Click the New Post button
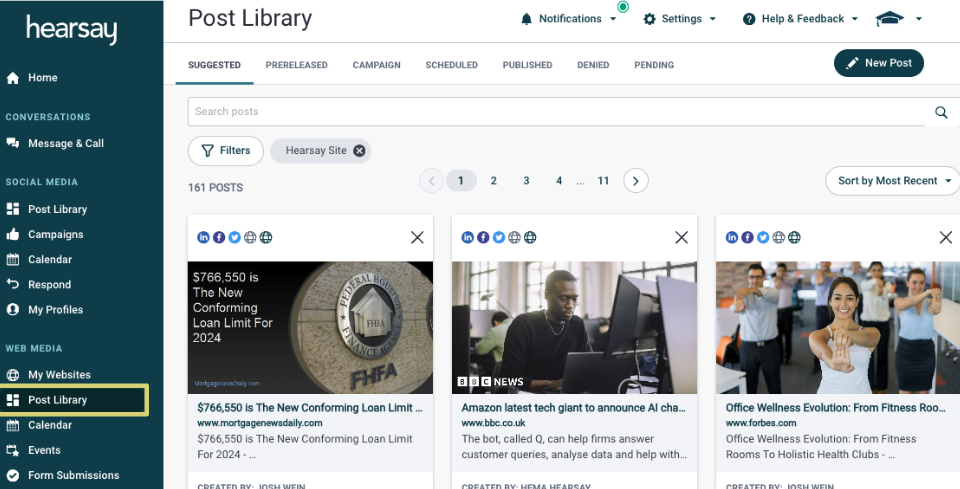Image resolution: width=960 pixels, height=489 pixels. pyautogui.click(x=879, y=63)
